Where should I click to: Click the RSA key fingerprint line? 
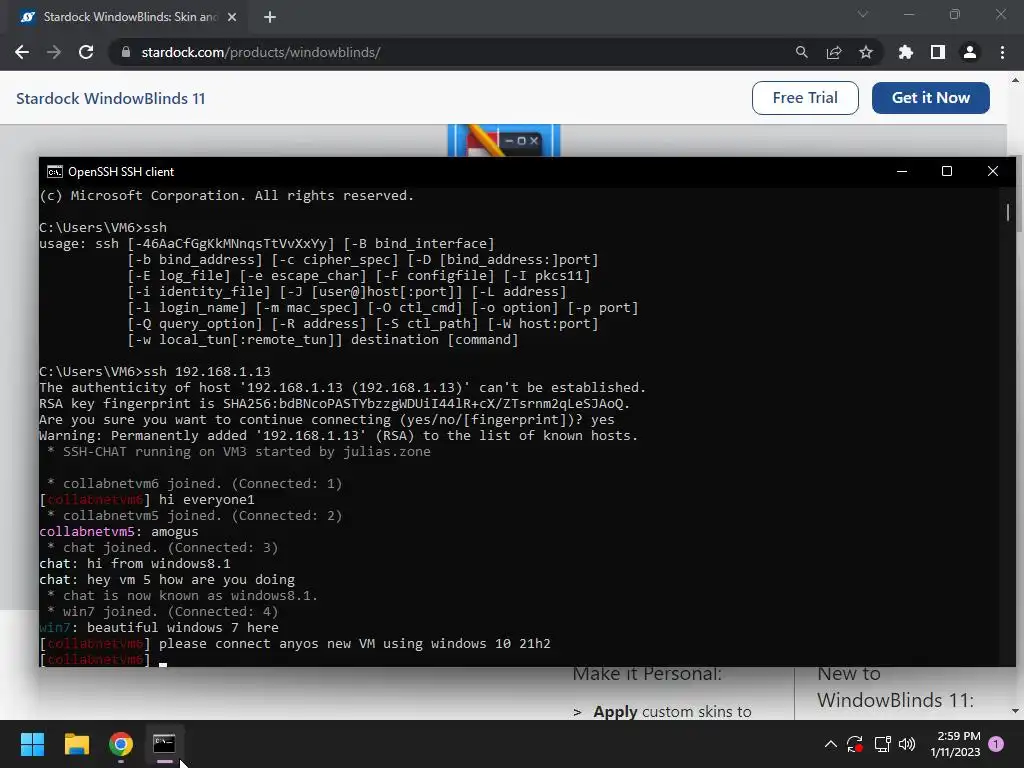click(x=334, y=404)
